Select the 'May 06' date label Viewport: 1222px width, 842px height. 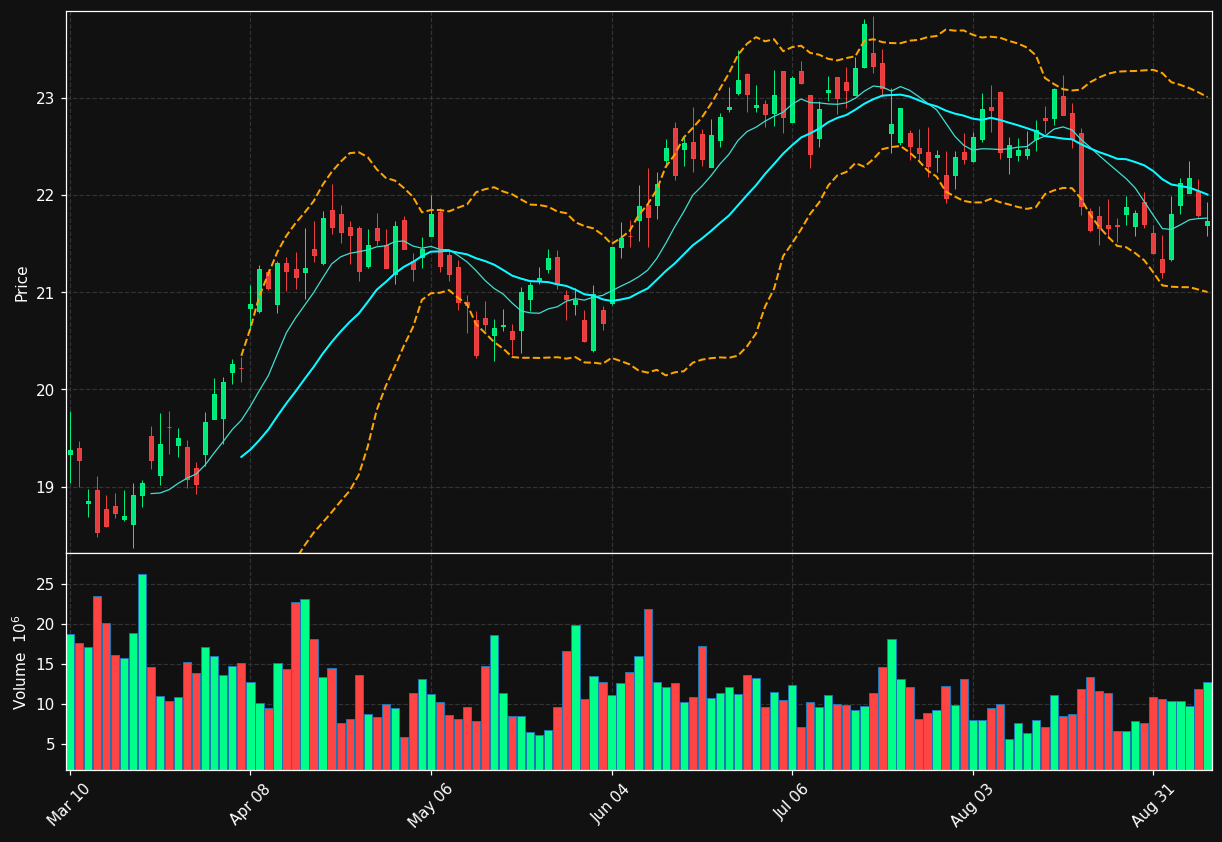(x=429, y=804)
